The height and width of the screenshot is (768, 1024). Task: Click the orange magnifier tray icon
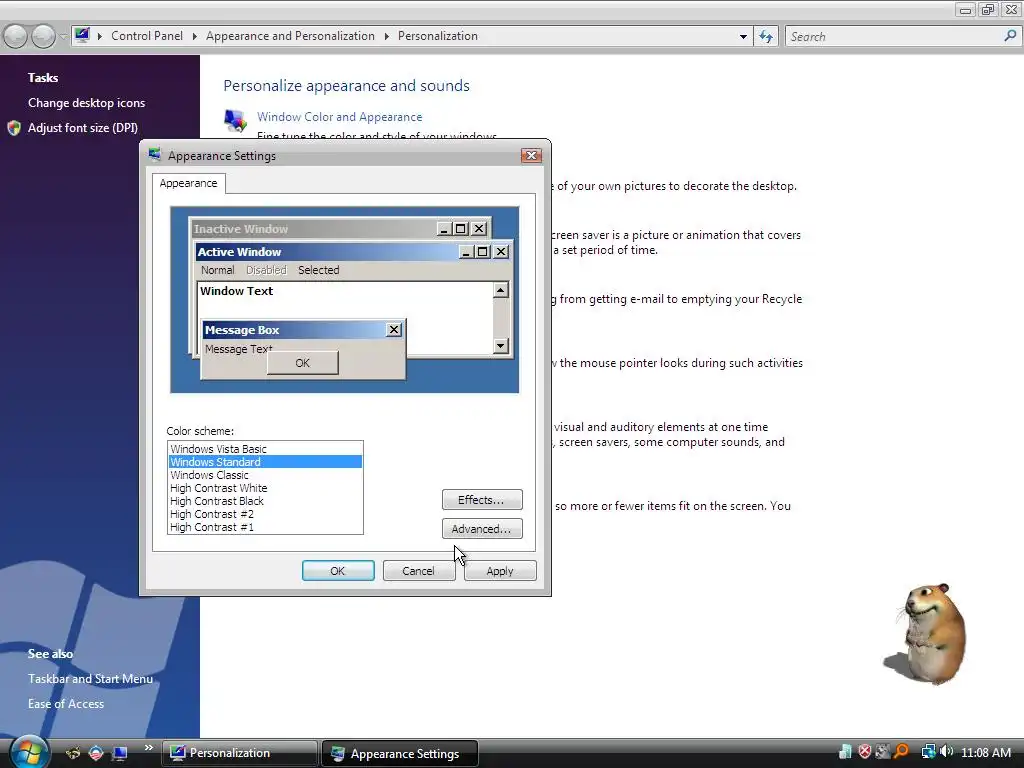902,752
